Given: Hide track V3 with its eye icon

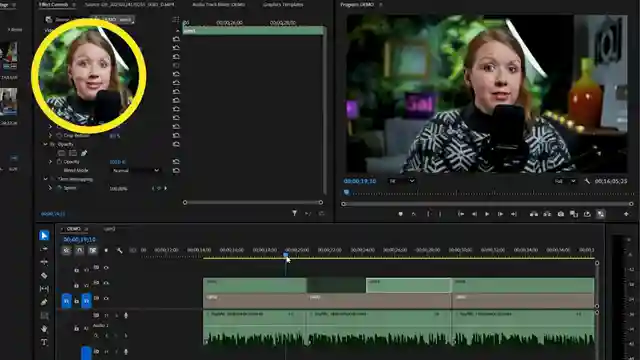Looking at the screenshot, I should click(106, 268).
